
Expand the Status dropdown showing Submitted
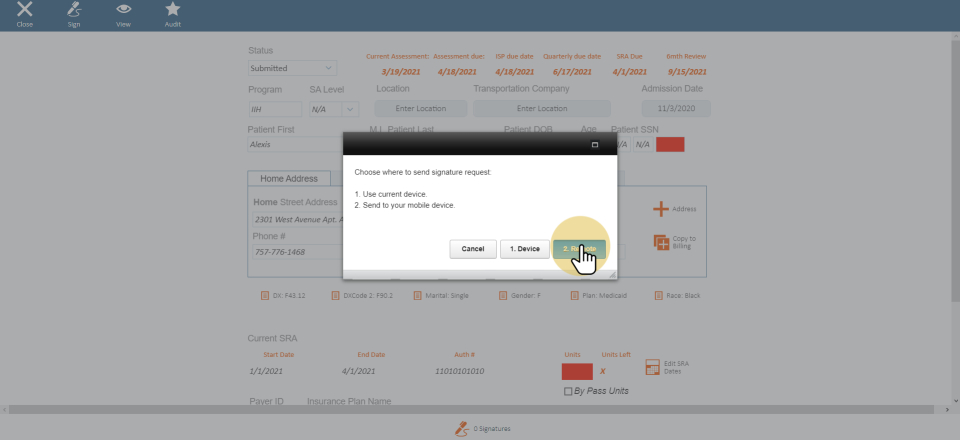pyautogui.click(x=293, y=68)
